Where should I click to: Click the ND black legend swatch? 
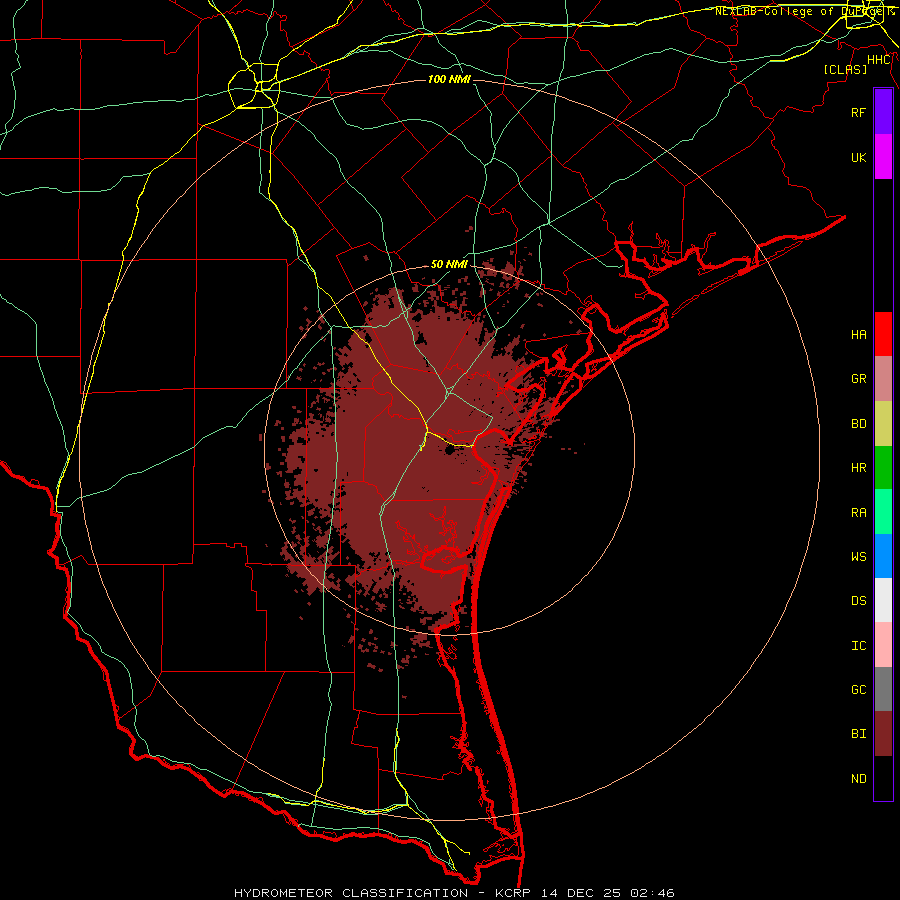click(x=883, y=778)
